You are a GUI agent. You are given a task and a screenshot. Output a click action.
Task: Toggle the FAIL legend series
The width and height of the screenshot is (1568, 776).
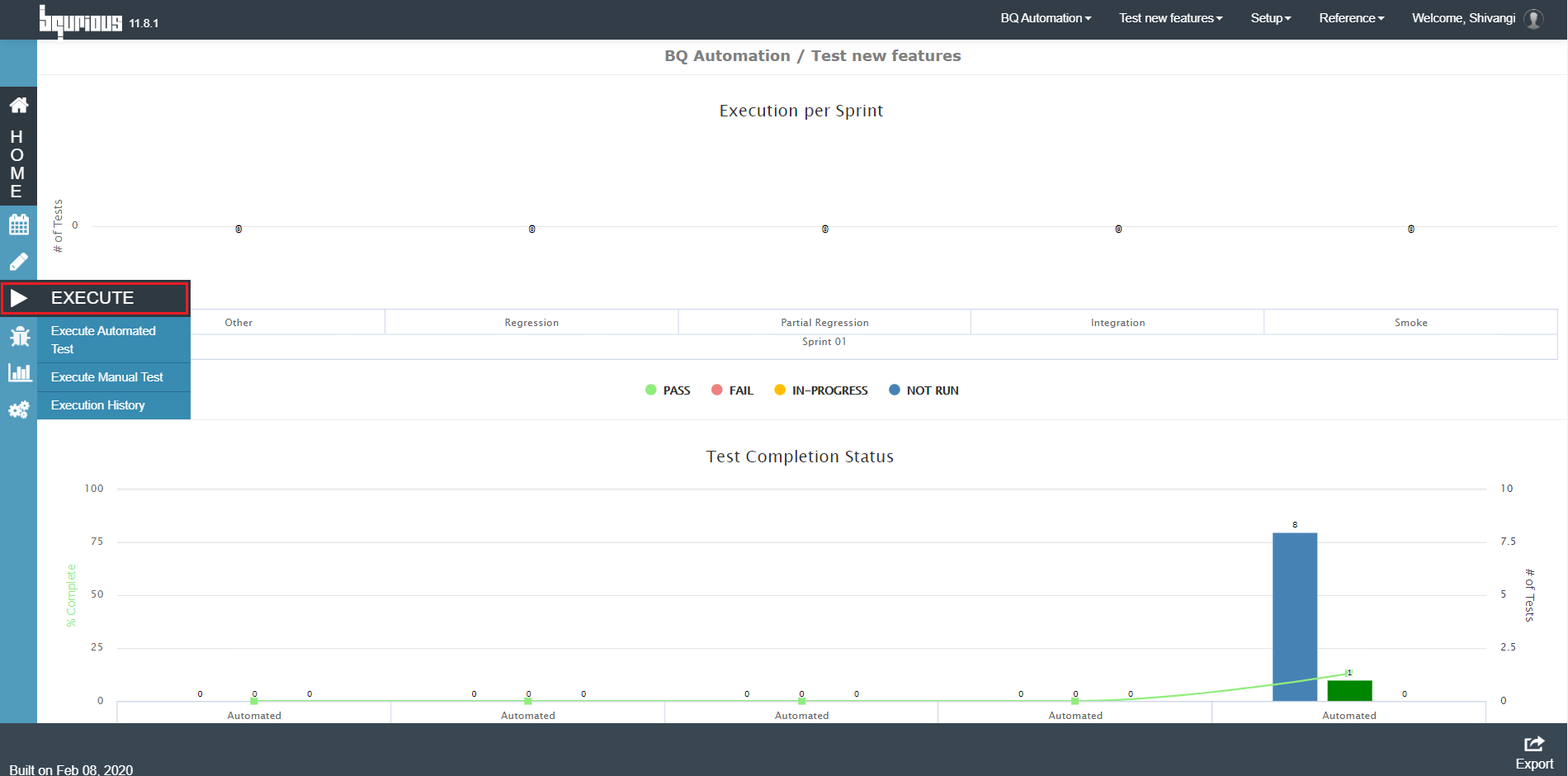click(731, 390)
